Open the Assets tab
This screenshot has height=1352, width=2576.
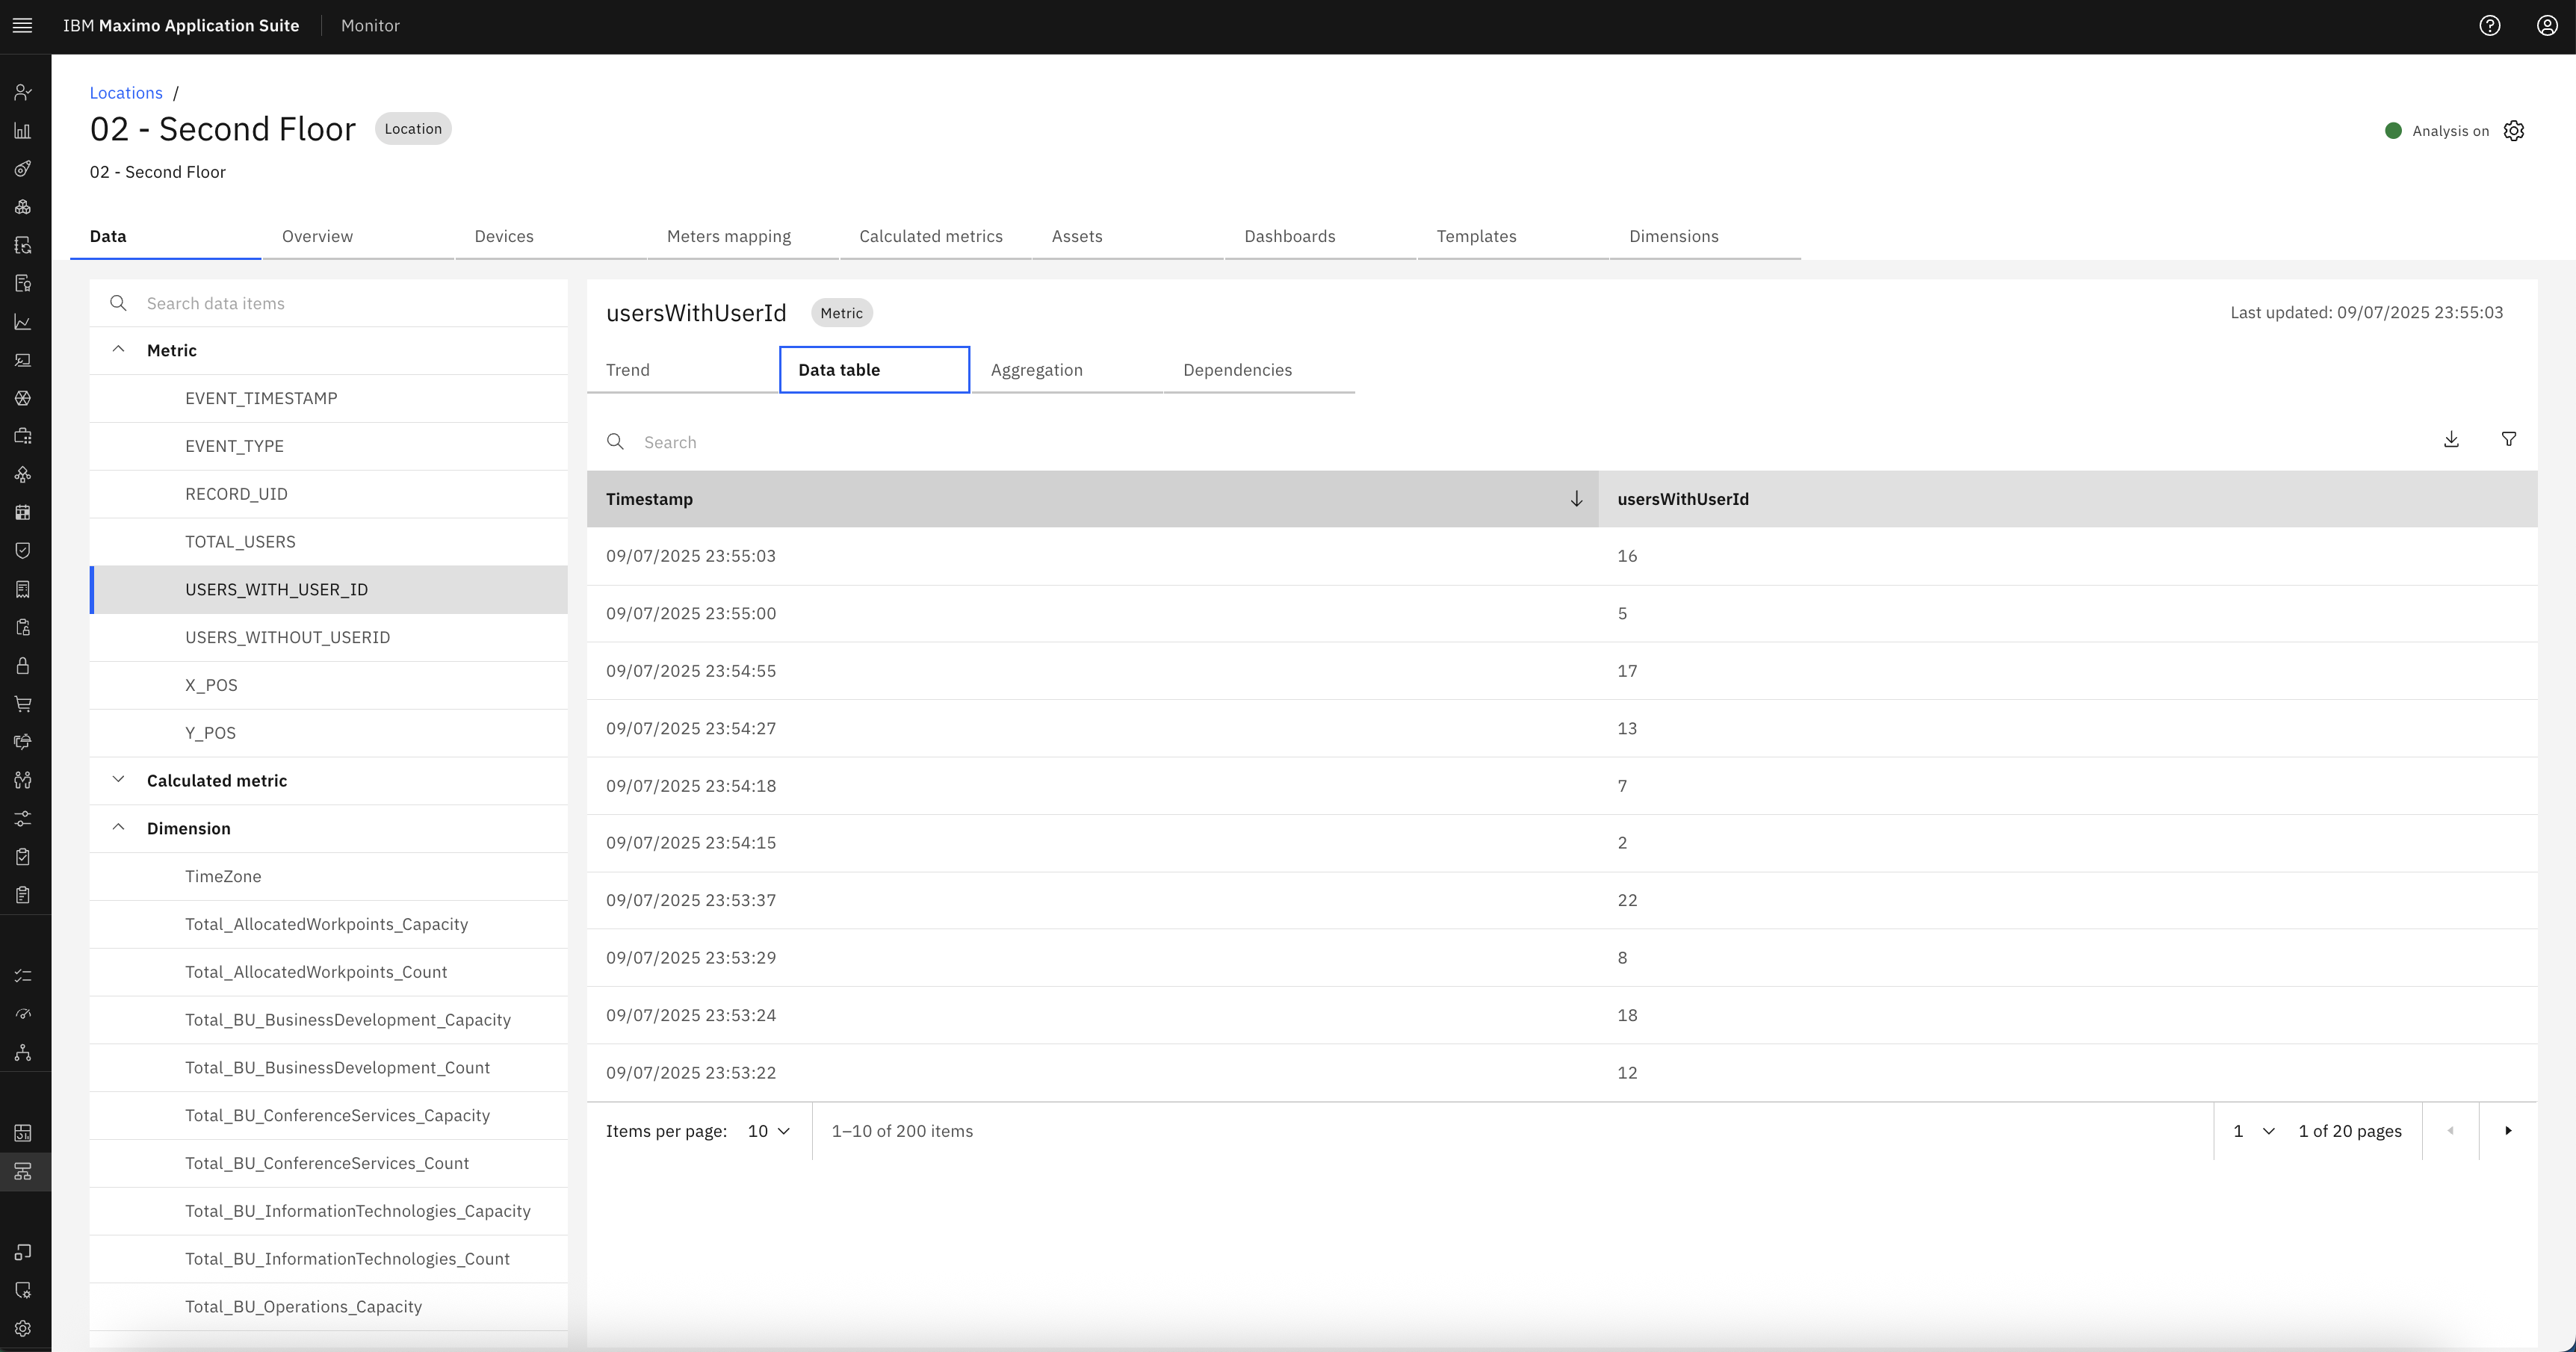coord(1128,237)
